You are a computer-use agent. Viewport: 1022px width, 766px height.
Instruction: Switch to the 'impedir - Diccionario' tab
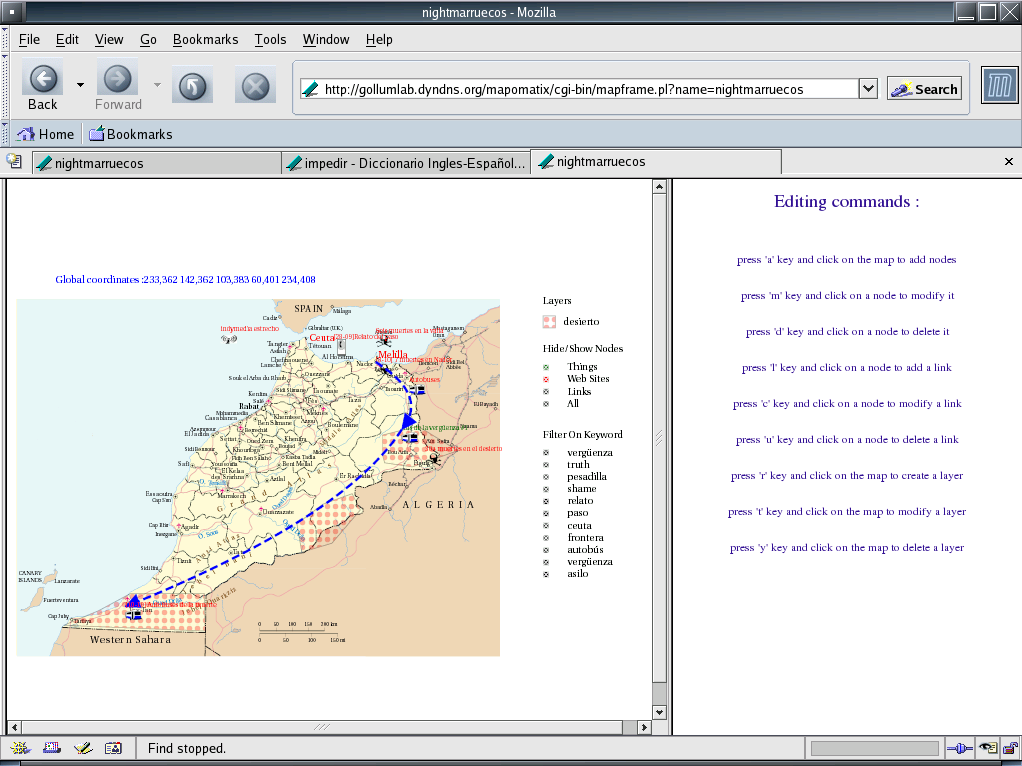405,163
